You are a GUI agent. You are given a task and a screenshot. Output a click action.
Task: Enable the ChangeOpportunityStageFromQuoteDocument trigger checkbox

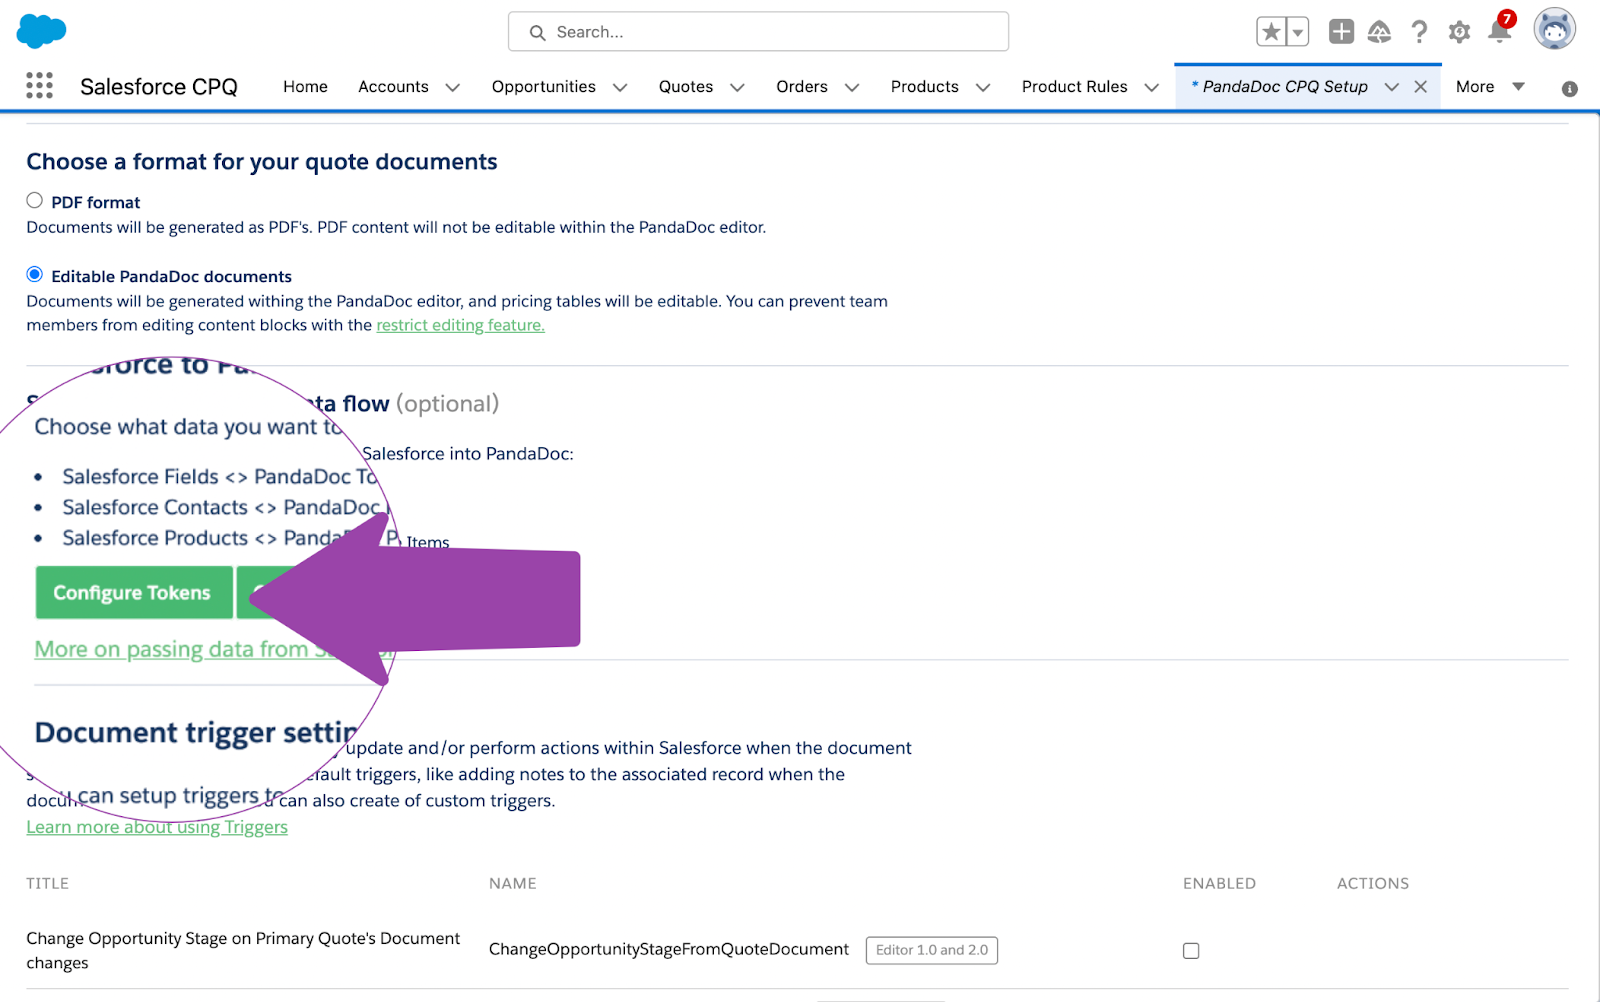1191,951
